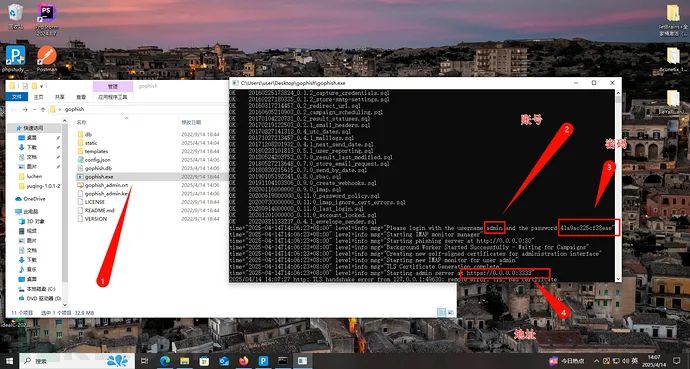This screenshot has height=369, width=690.
Task: Launch PhpStorm from the desktop
Action: (x=47, y=18)
